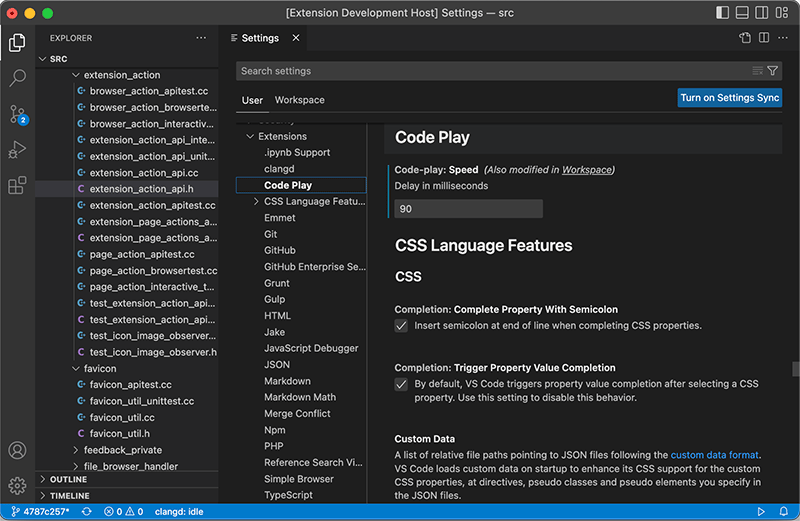Select clangd in settings tree
The height and width of the screenshot is (521, 800).
[279, 169]
